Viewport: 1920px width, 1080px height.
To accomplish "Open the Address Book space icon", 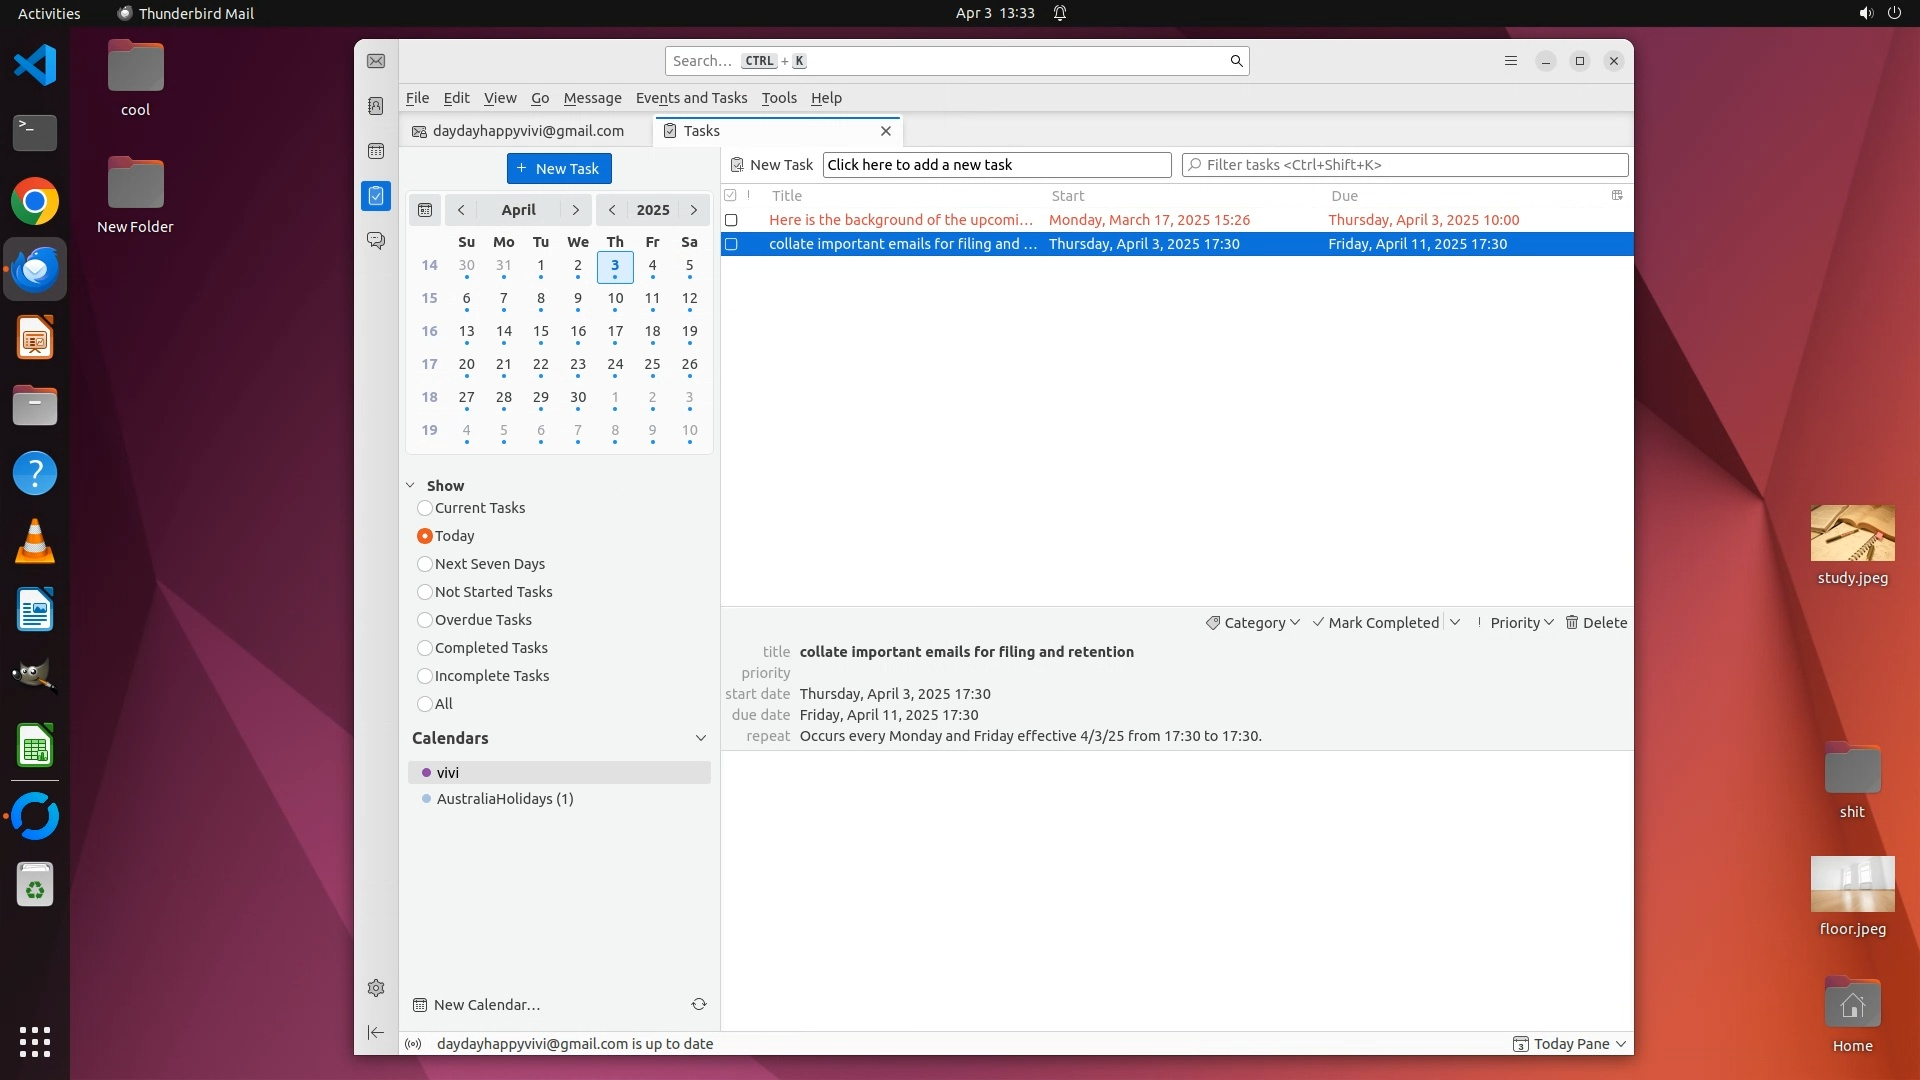I will tap(376, 106).
